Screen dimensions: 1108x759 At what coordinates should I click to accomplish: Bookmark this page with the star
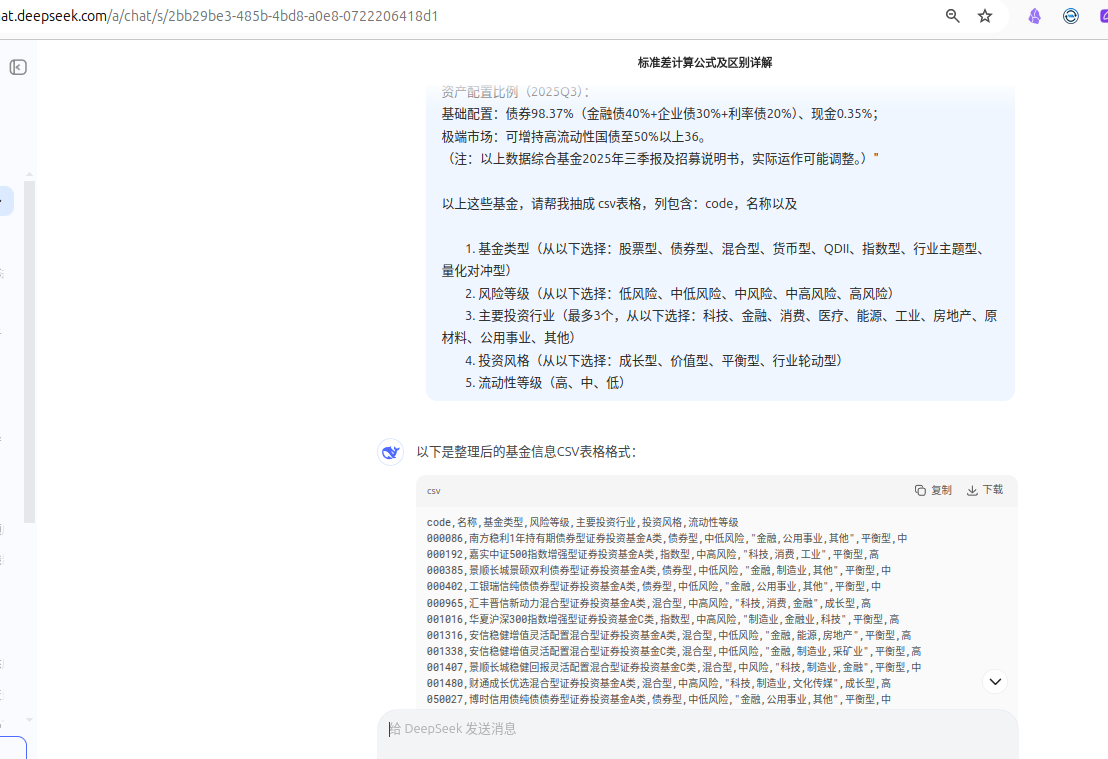tap(985, 16)
